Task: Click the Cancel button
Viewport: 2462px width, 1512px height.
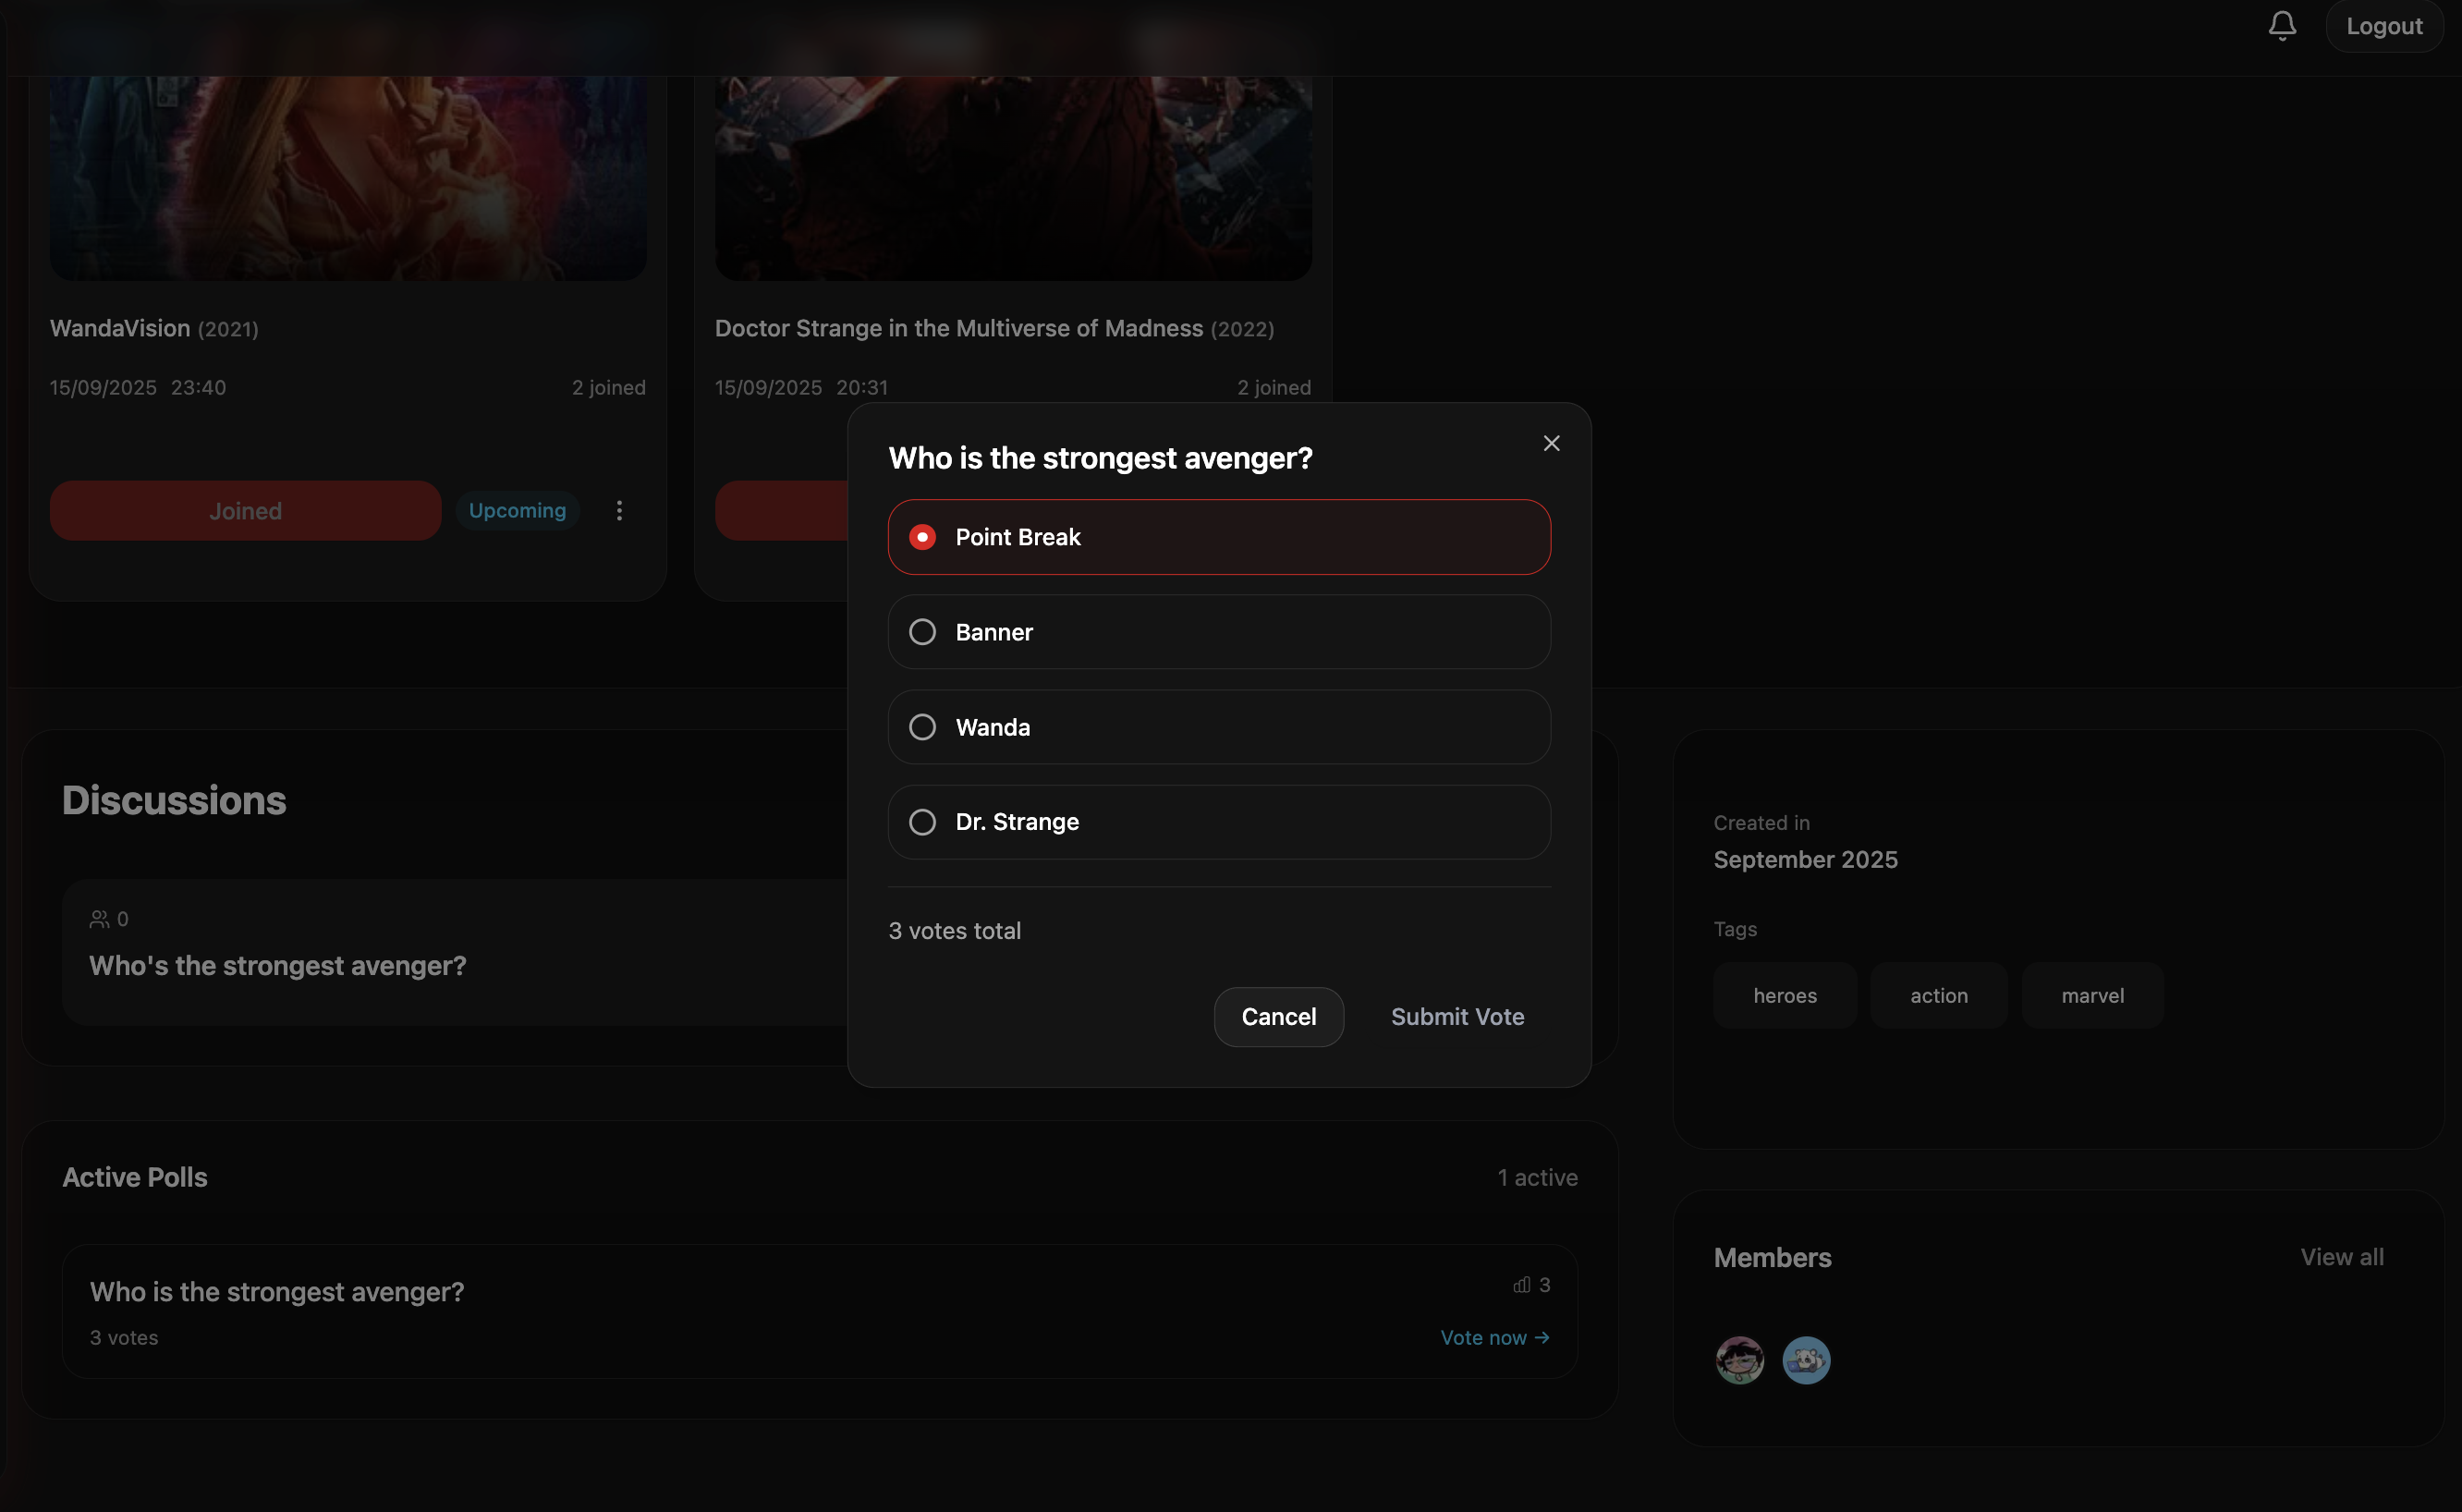Action: pyautogui.click(x=1278, y=1017)
